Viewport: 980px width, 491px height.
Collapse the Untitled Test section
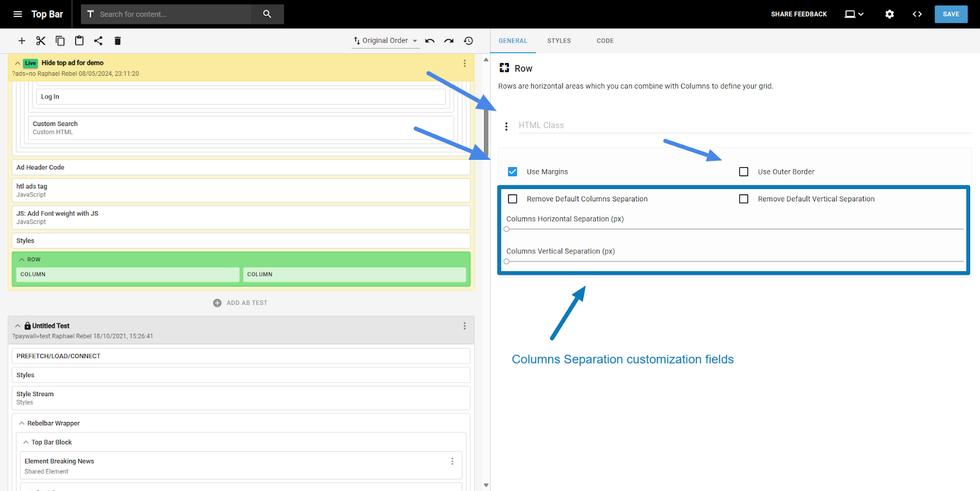[x=18, y=326]
